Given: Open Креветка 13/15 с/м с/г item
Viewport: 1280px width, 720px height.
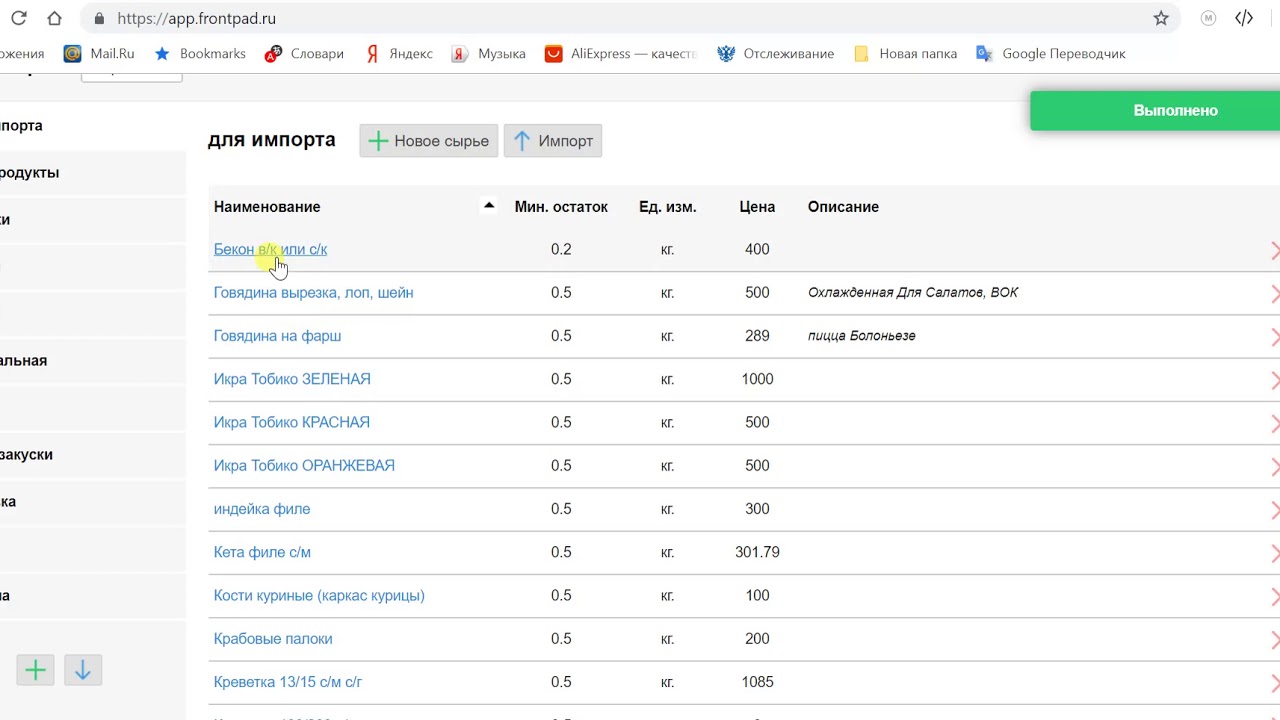Looking at the screenshot, I should click(288, 682).
